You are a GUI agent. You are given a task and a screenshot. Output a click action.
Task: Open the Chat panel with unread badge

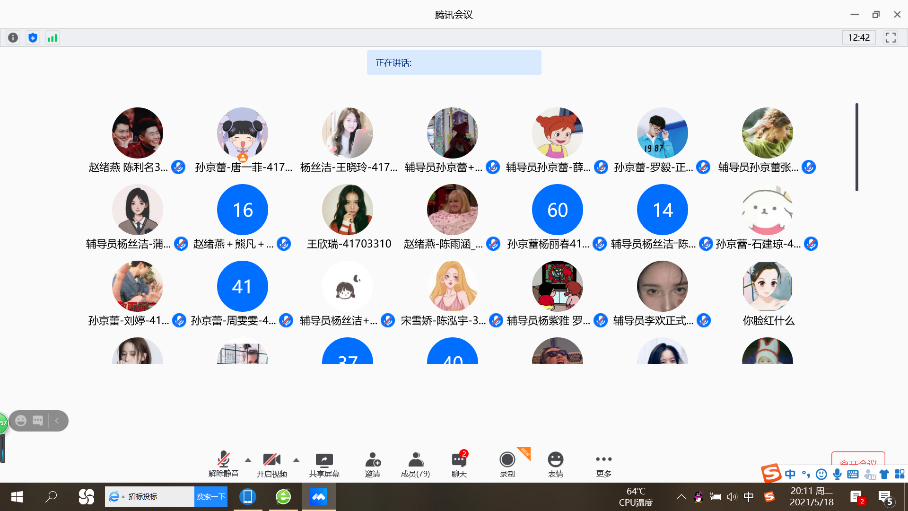click(x=459, y=463)
